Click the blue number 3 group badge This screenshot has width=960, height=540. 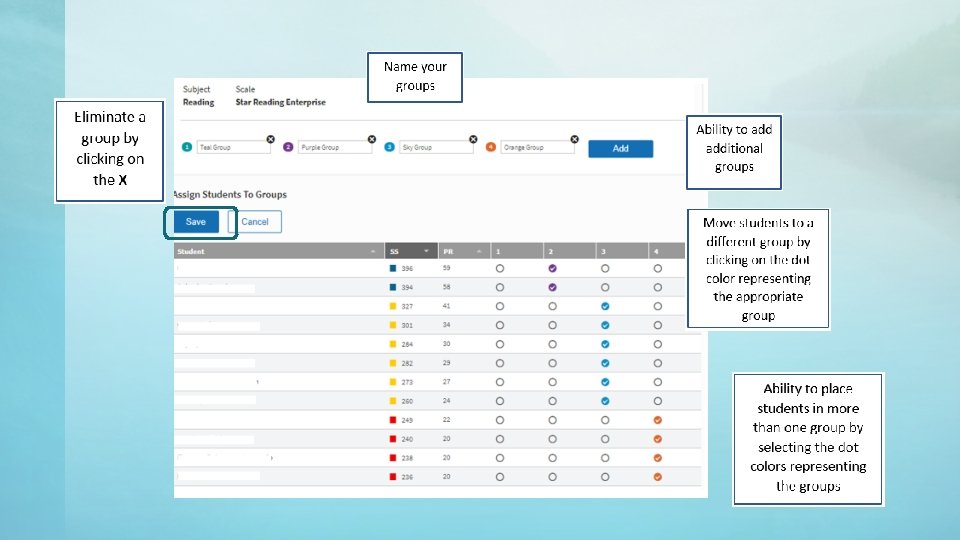click(x=389, y=147)
